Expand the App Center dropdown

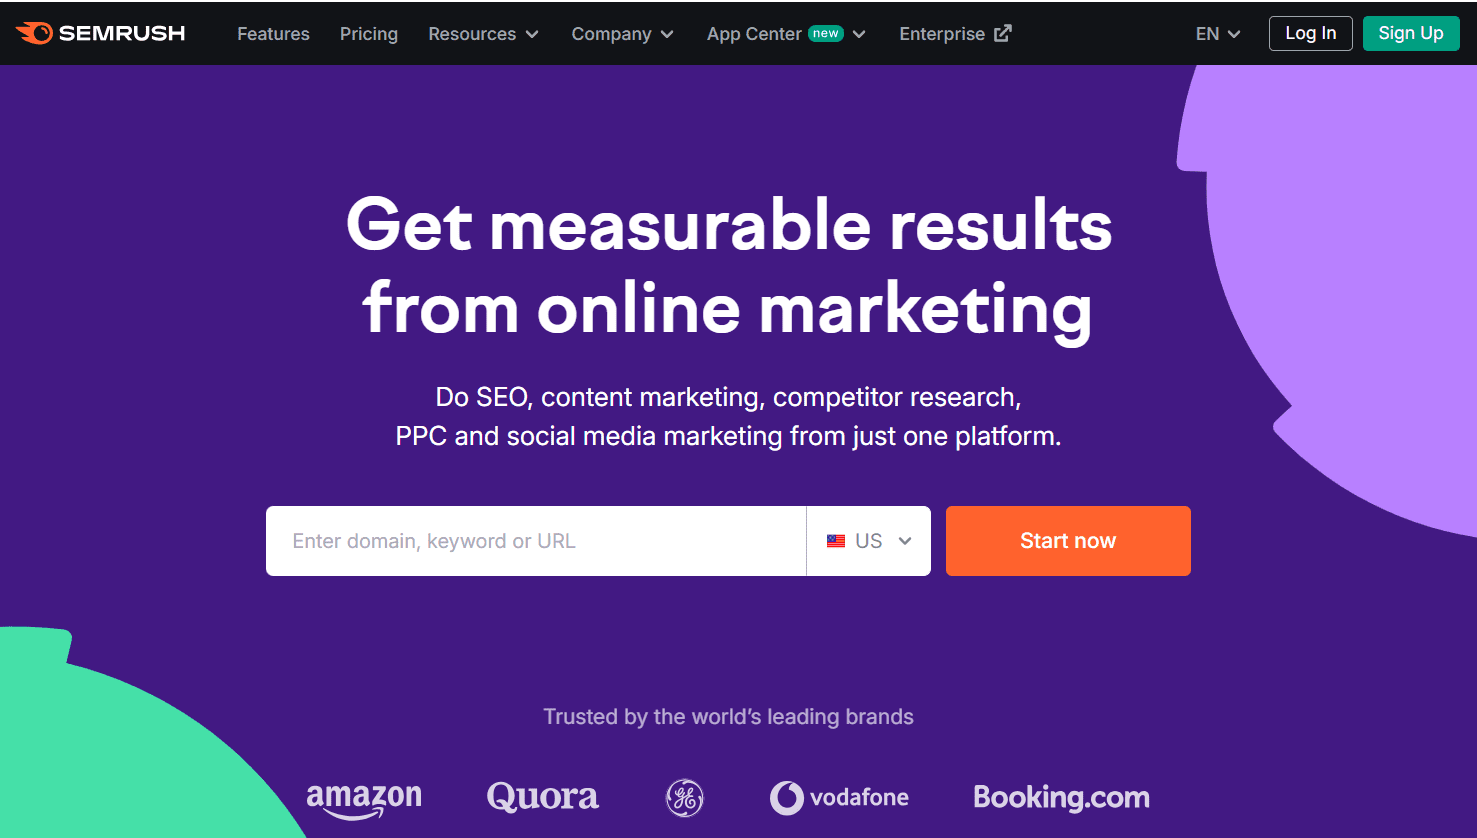786,33
